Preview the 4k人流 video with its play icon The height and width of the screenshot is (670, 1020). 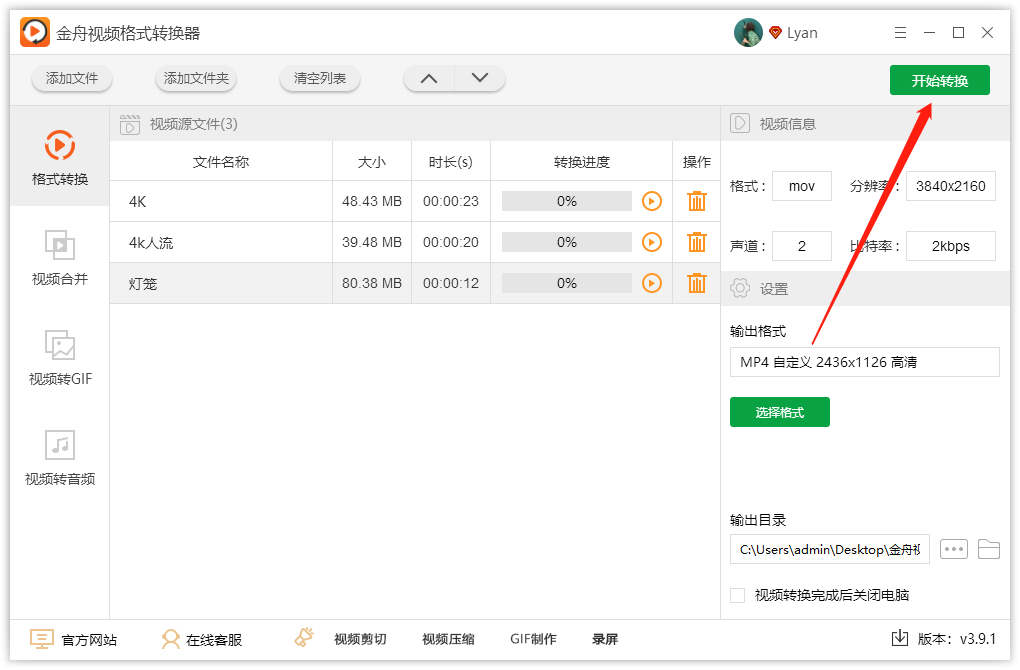[x=652, y=242]
